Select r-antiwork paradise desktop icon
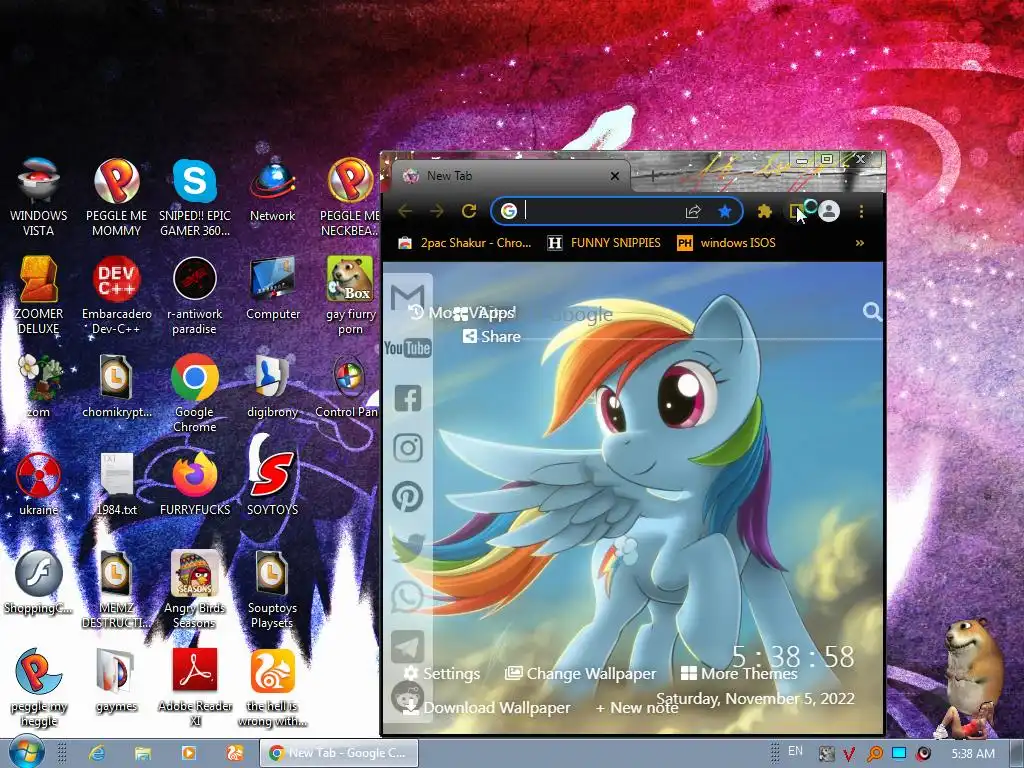 pyautogui.click(x=195, y=295)
